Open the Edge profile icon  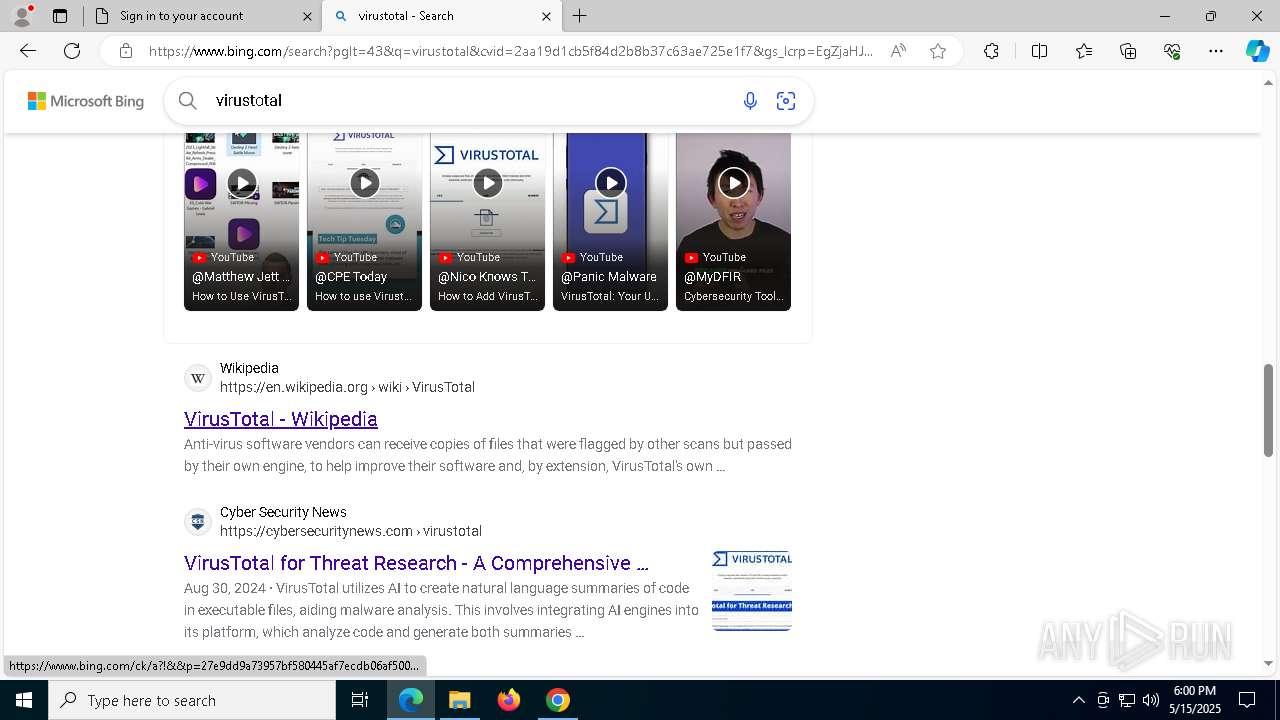point(22,16)
